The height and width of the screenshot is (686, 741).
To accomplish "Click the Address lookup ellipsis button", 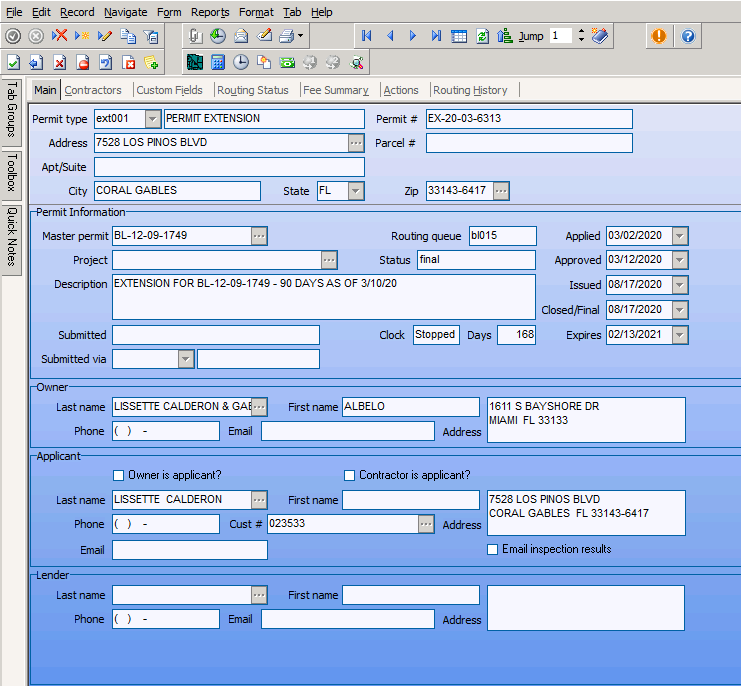I will [x=356, y=143].
